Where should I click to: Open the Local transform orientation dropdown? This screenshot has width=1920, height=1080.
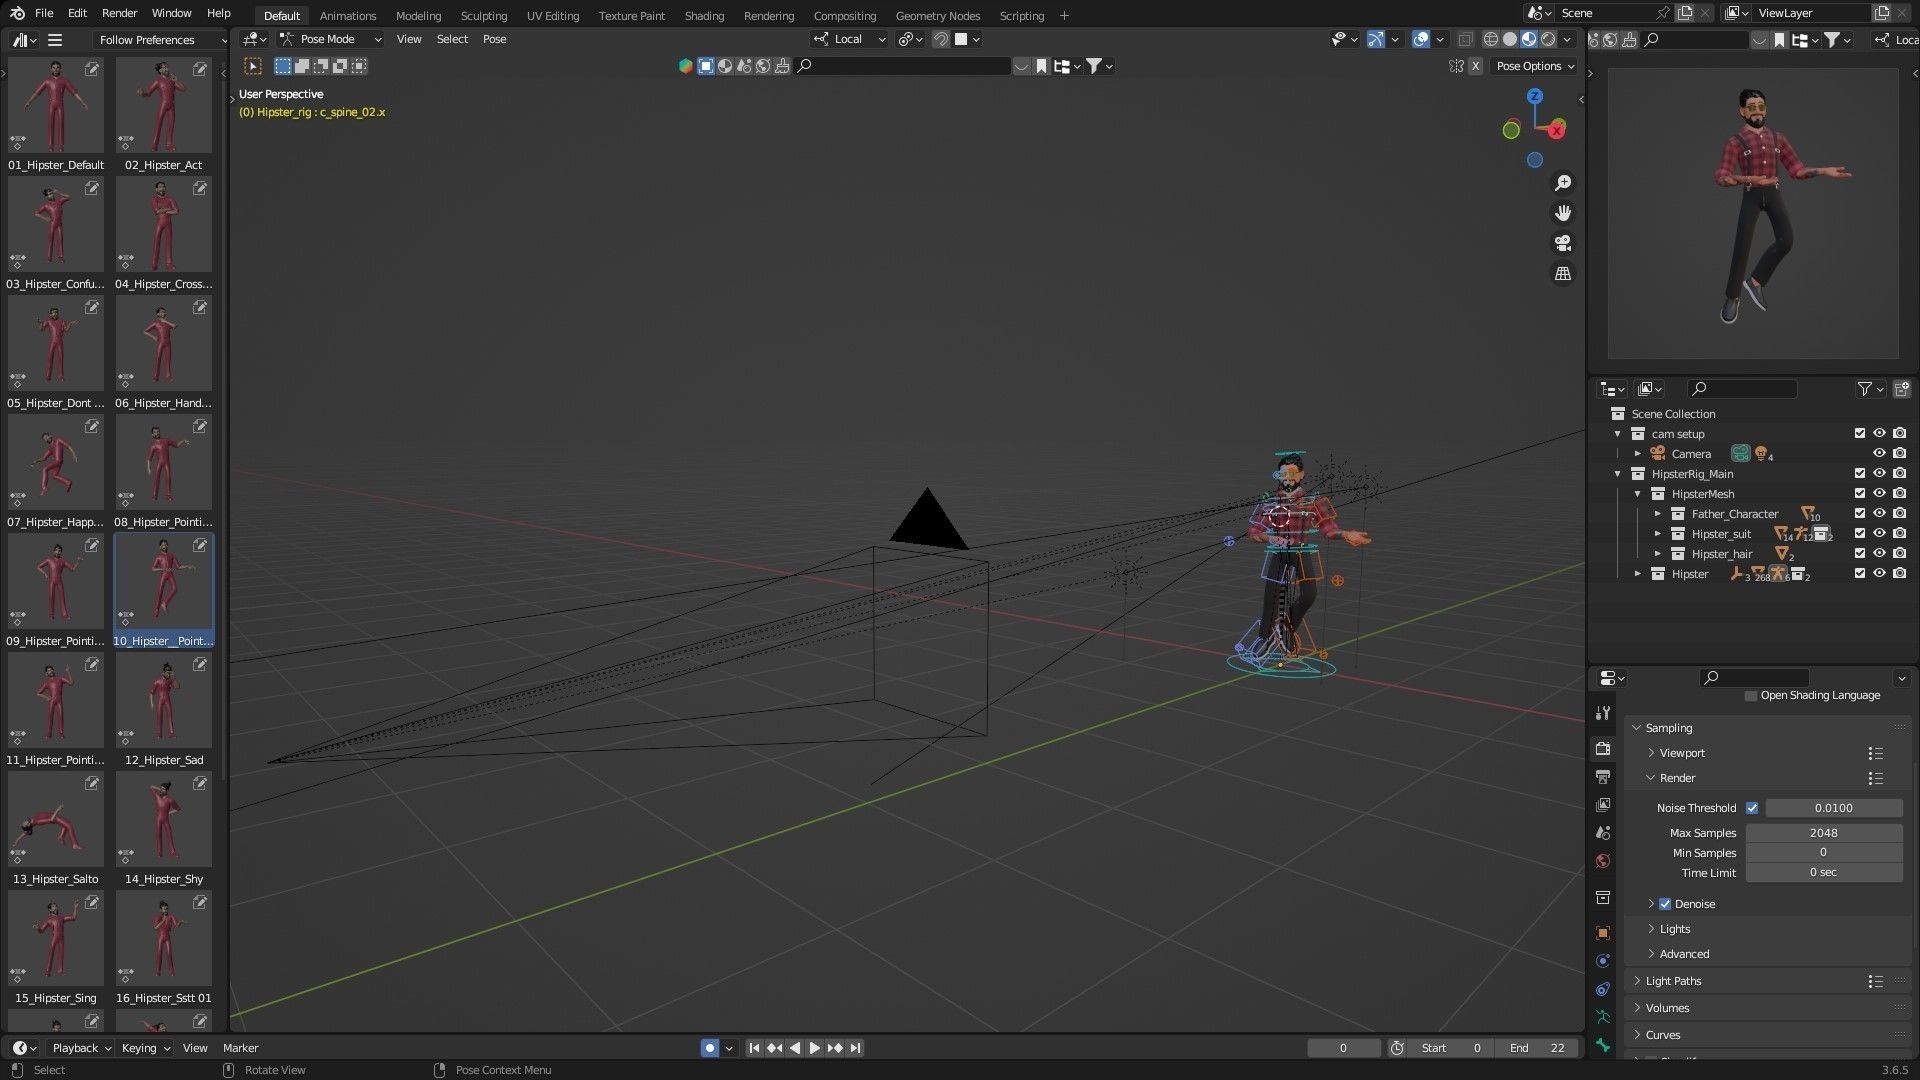849,39
